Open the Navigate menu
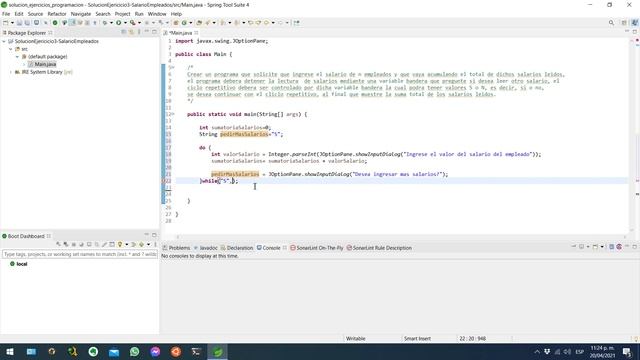 coord(81,14)
